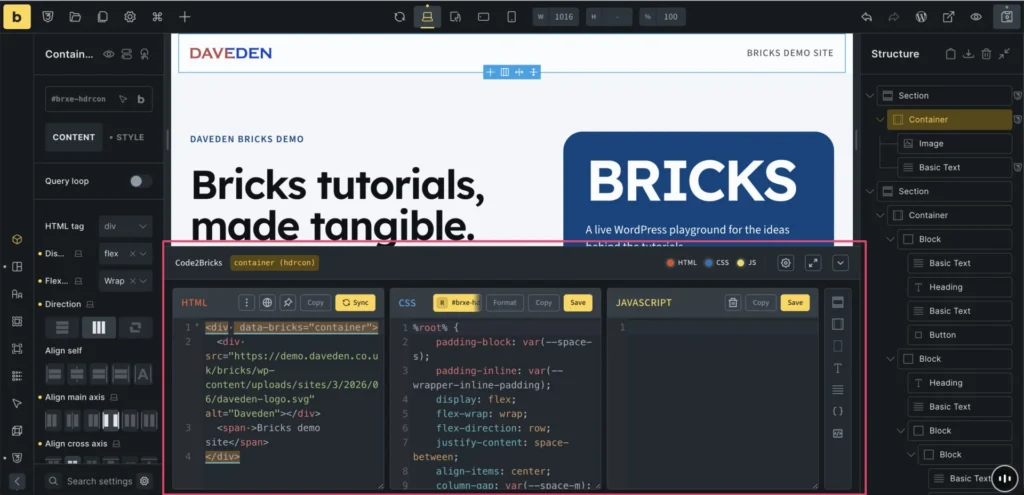This screenshot has height=495, width=1024.
Task: Open the view on frontend icon
Action: pos(948,17)
